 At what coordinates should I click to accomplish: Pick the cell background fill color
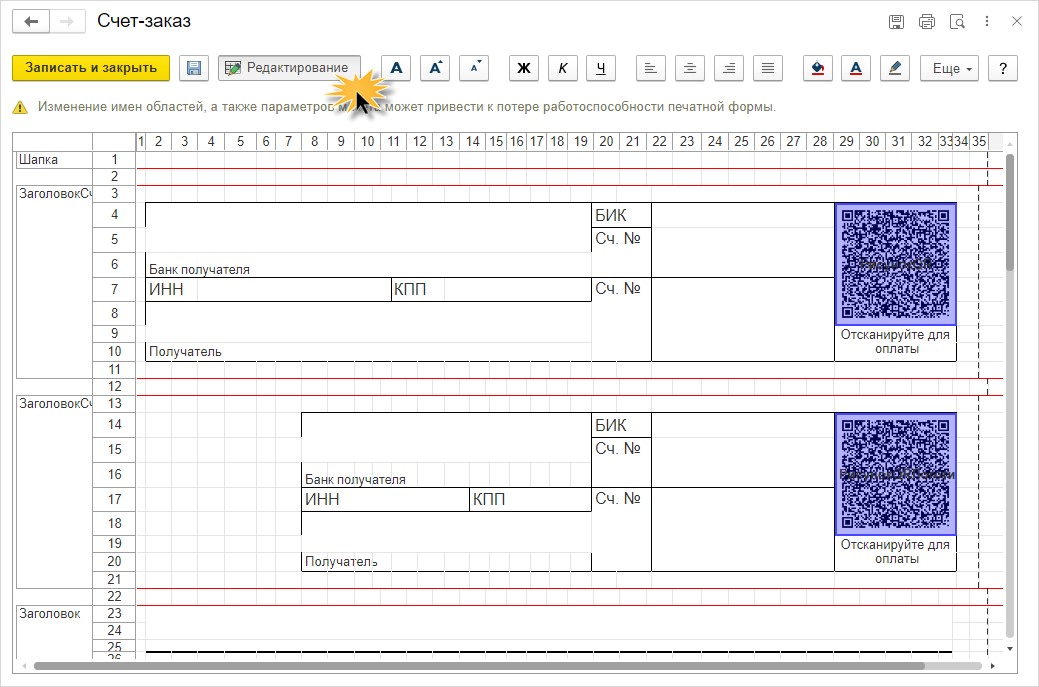point(818,68)
